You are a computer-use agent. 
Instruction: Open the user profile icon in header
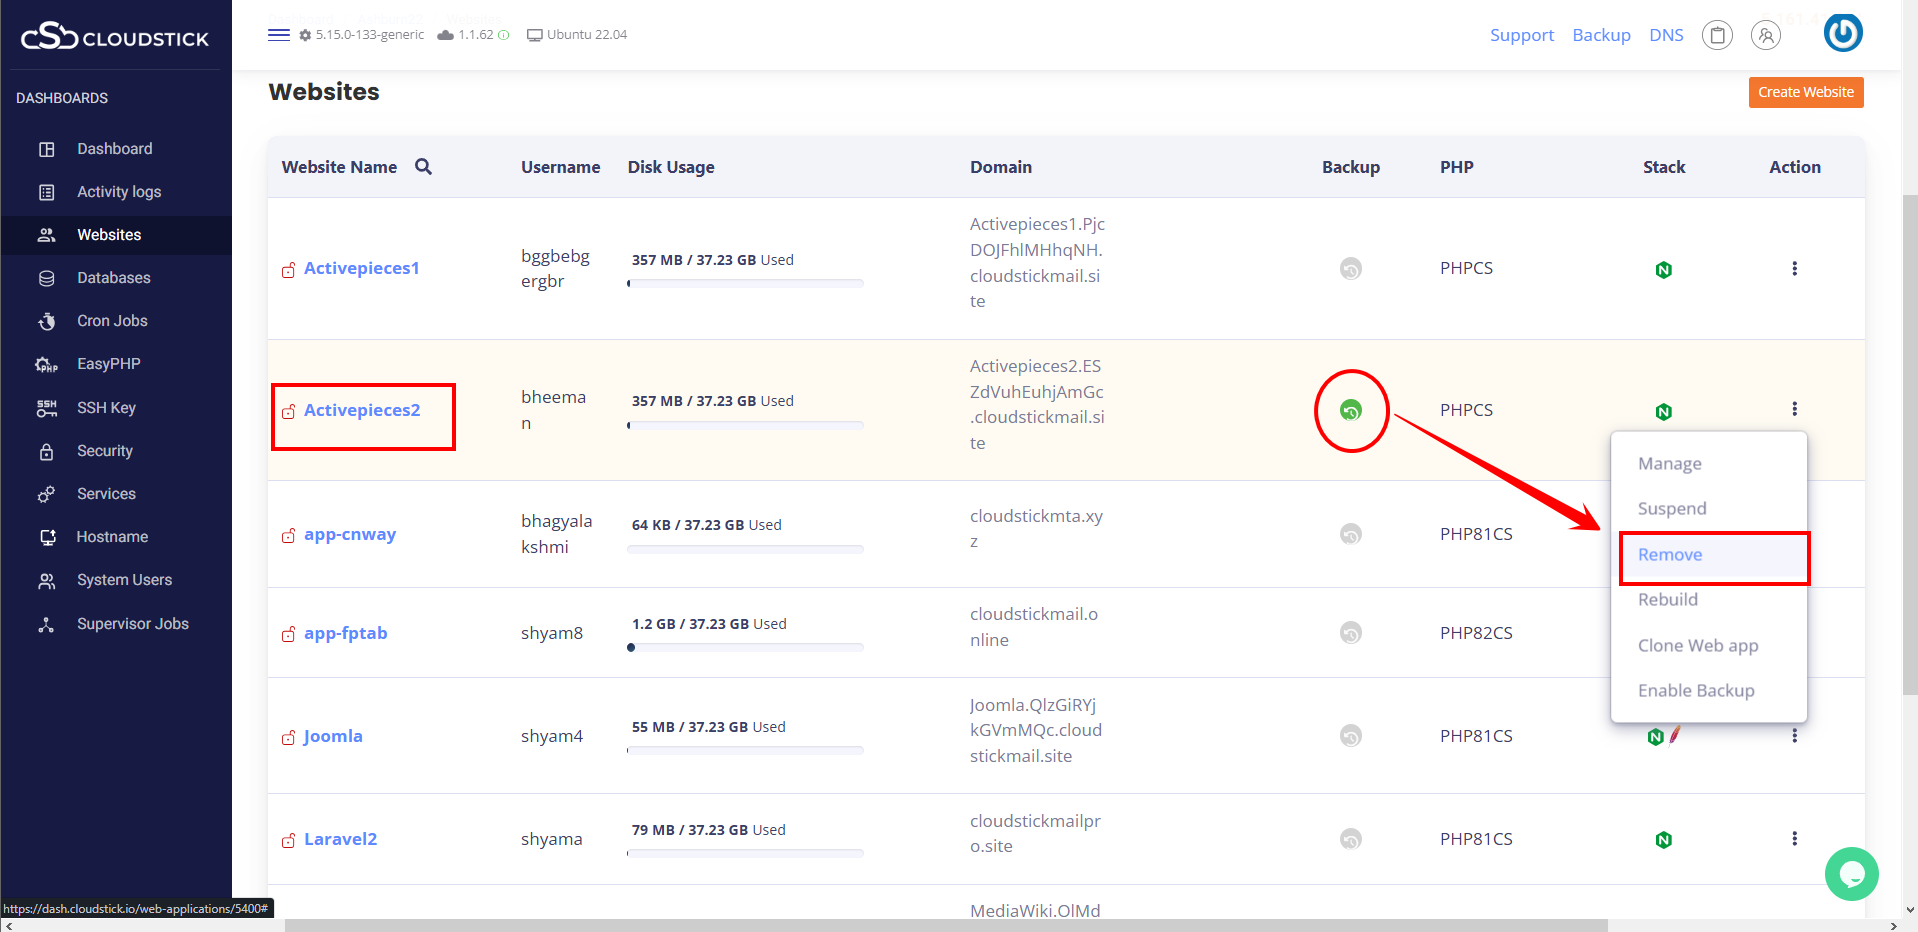1766,36
